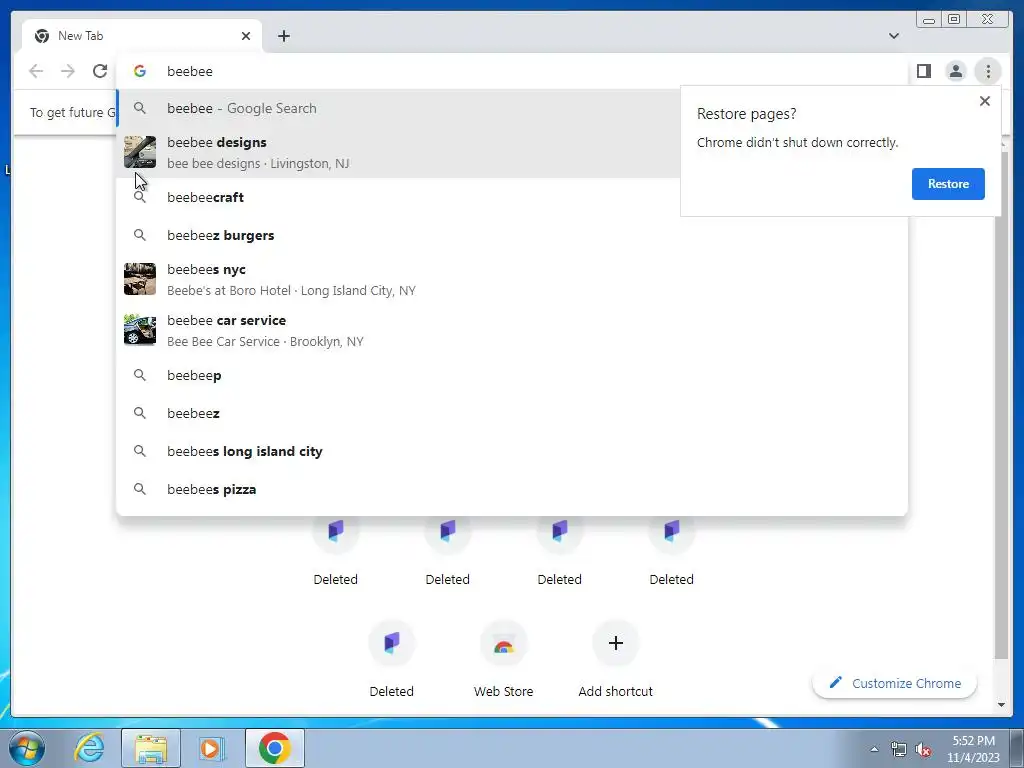1024x768 pixels.
Task: Click the Google logo in address bar
Action: click(x=140, y=71)
